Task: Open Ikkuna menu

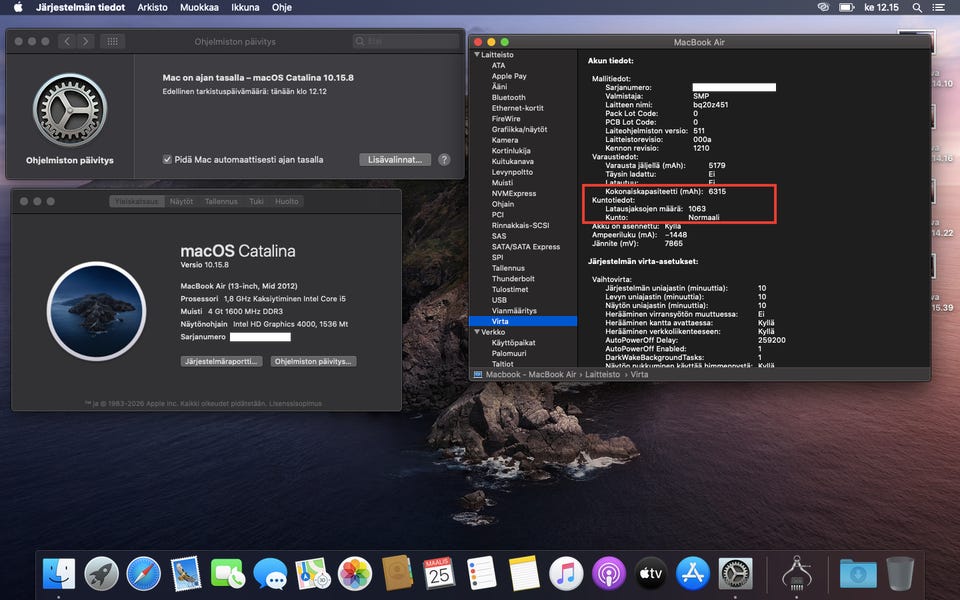Action: [x=245, y=7]
